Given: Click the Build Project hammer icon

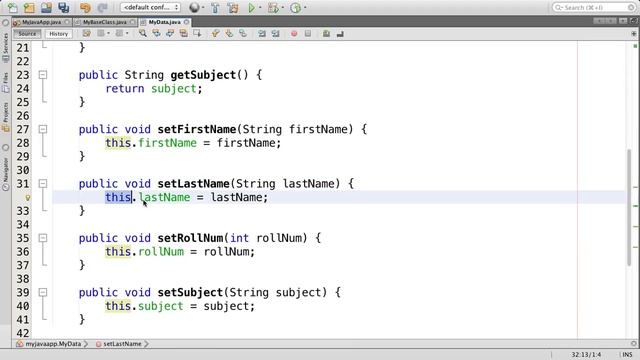Looking at the screenshot, I should point(215,7).
